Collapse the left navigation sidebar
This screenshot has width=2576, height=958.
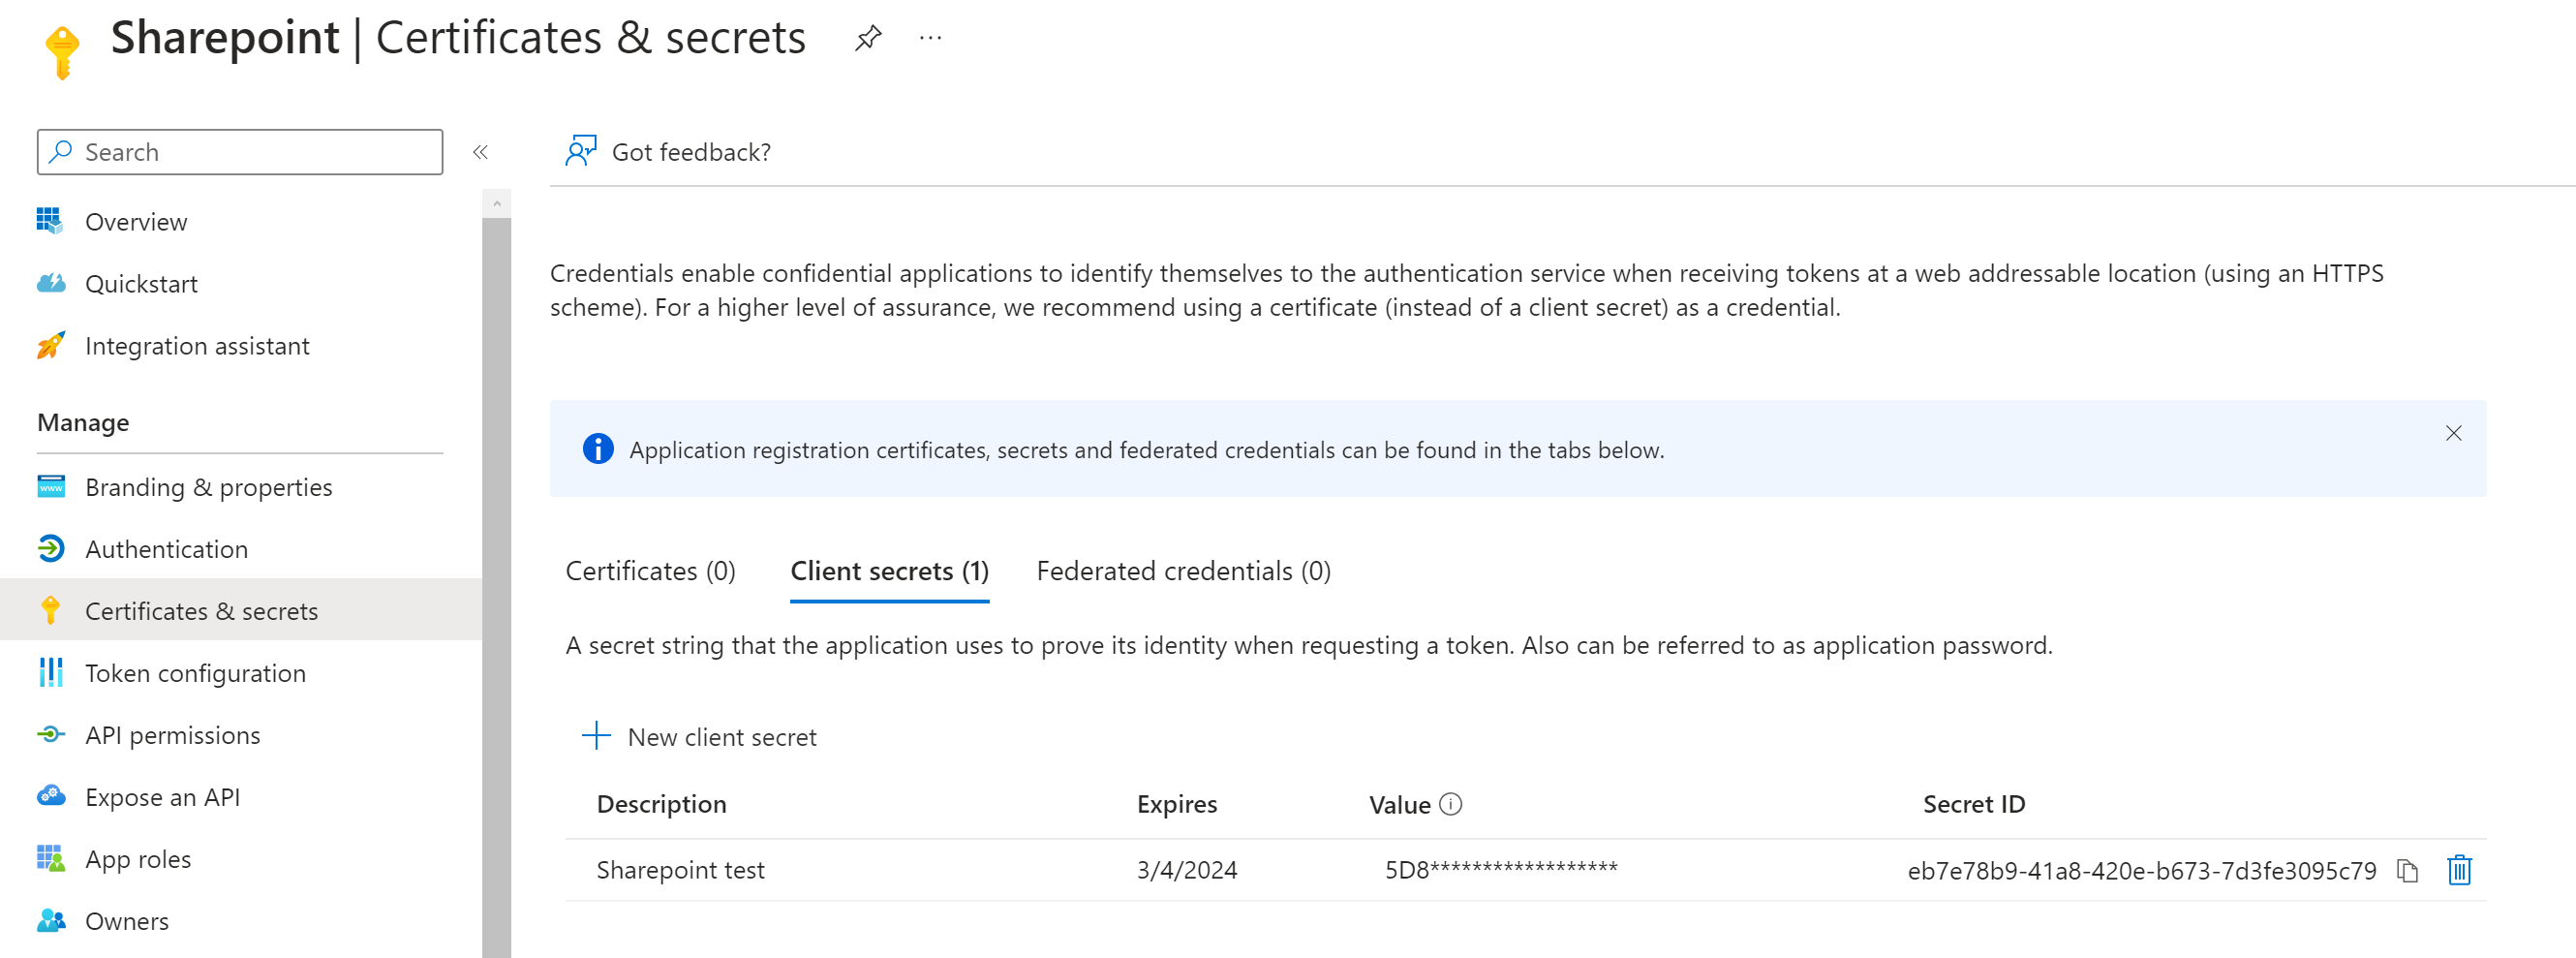[x=480, y=152]
